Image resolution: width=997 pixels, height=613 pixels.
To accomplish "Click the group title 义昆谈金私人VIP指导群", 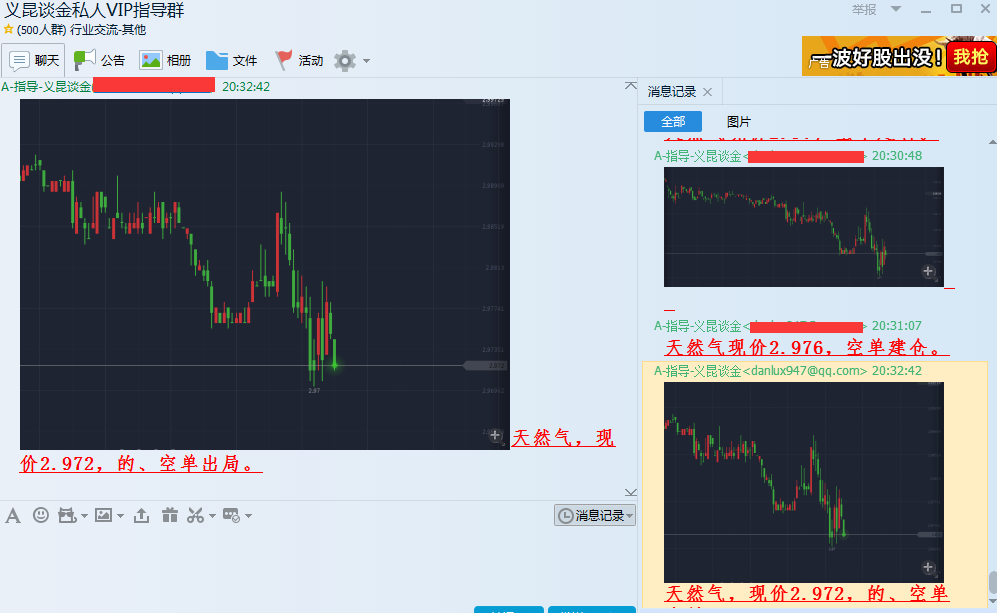I will pos(94,11).
